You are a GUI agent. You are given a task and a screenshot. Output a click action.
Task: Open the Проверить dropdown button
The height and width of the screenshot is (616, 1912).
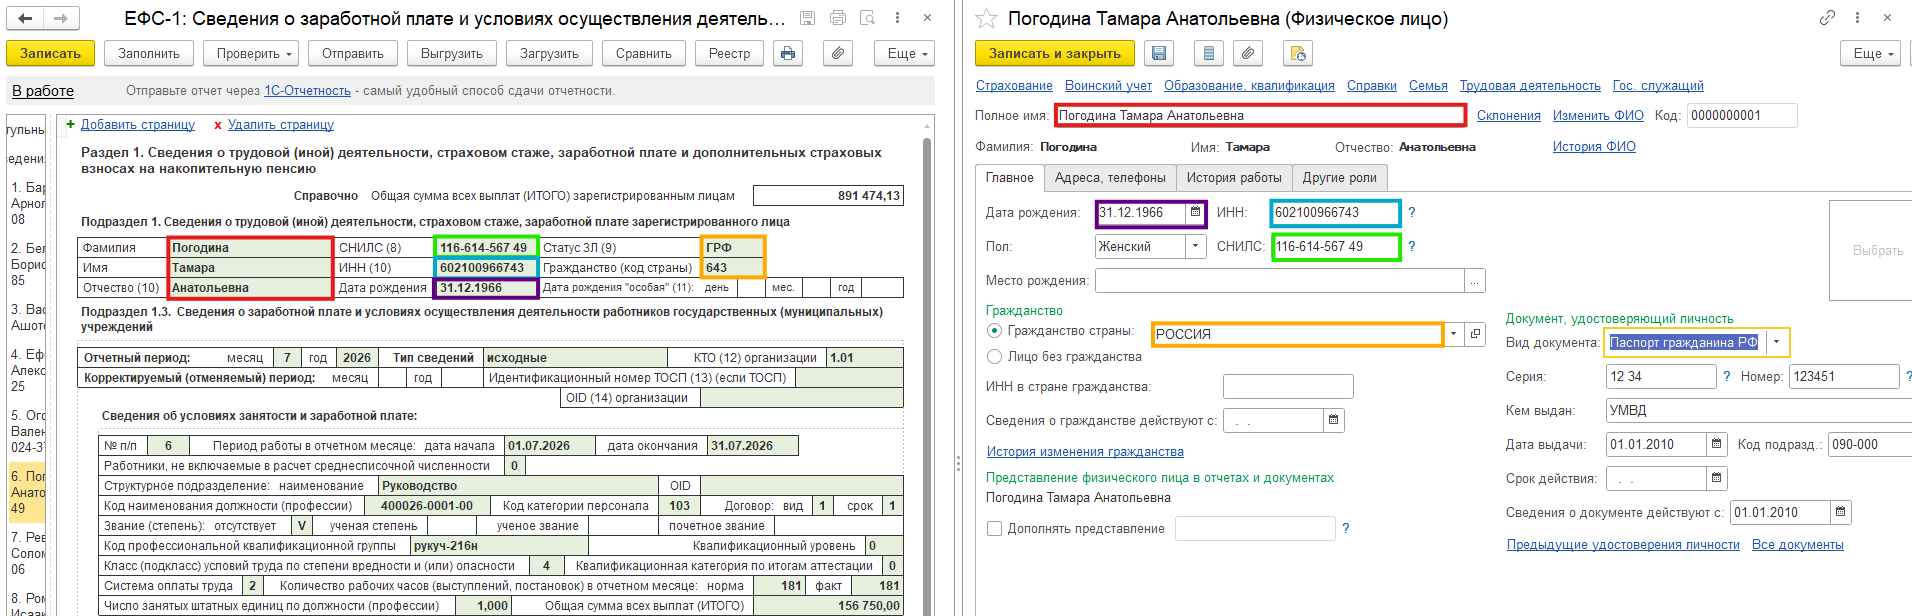tap(251, 54)
